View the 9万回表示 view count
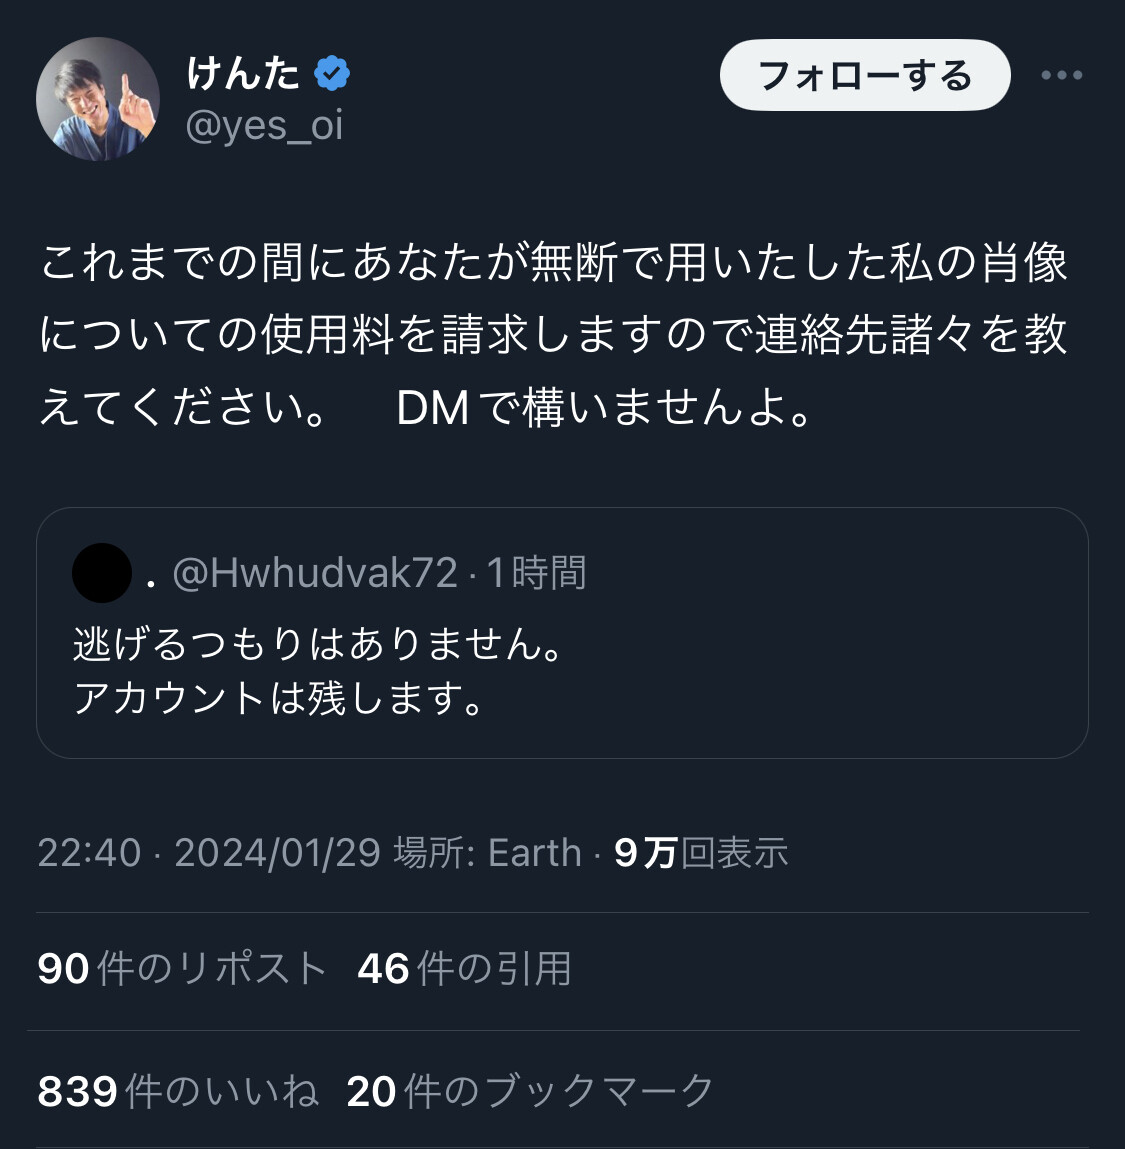This screenshot has height=1149, width=1125. coord(701,853)
